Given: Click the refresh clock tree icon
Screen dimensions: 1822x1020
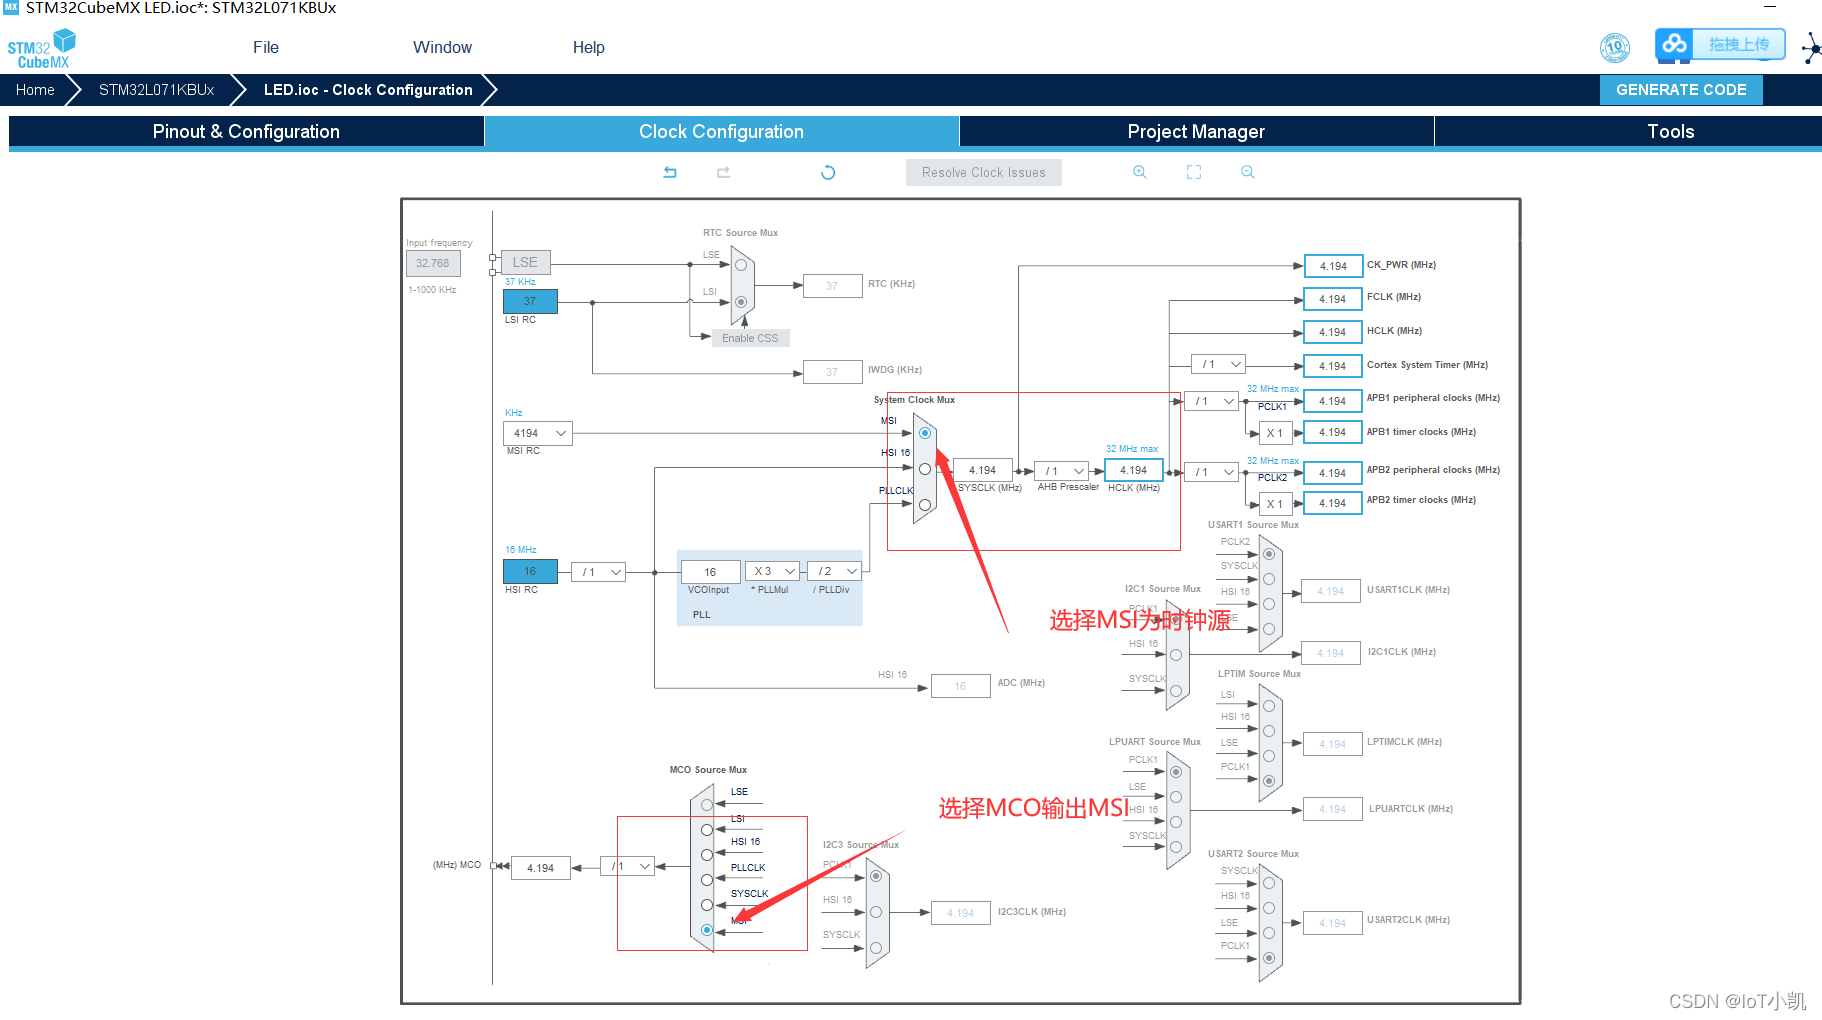Looking at the screenshot, I should (x=828, y=172).
